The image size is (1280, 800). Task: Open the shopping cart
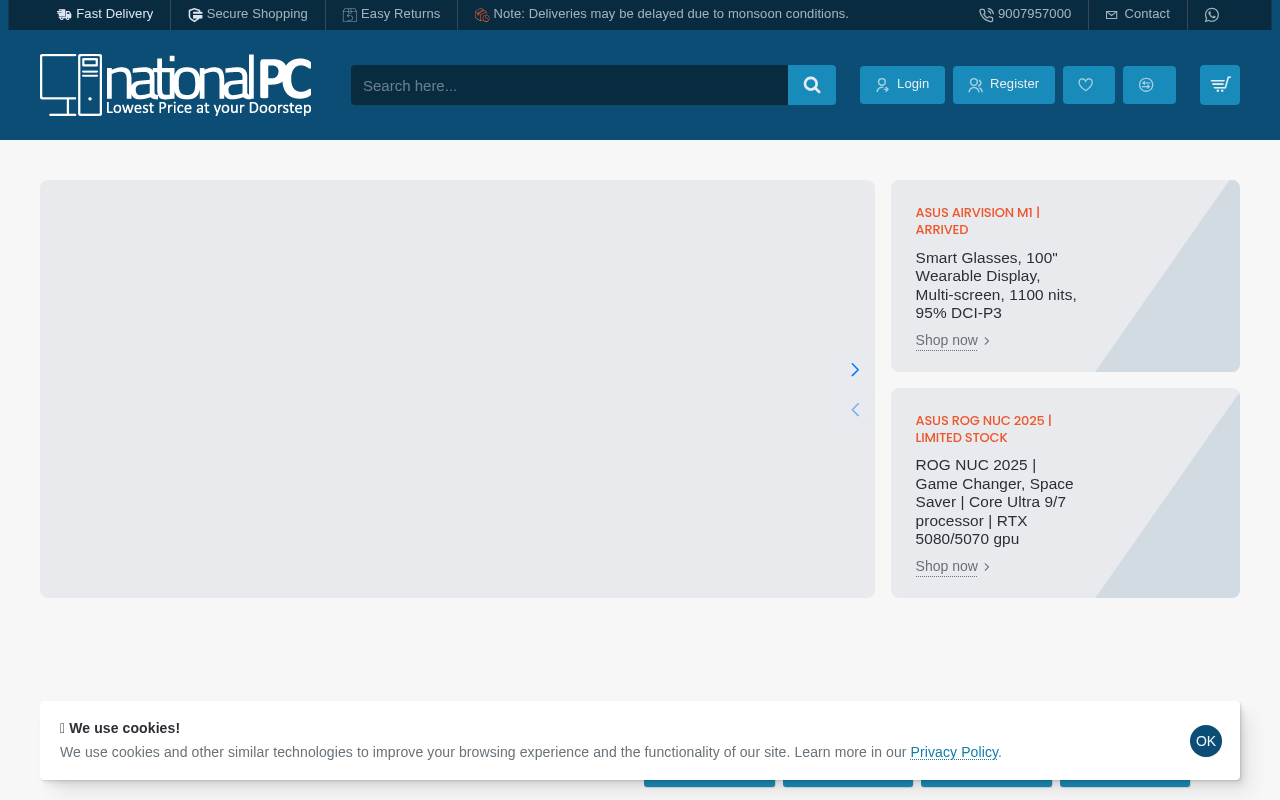pyautogui.click(x=1220, y=85)
